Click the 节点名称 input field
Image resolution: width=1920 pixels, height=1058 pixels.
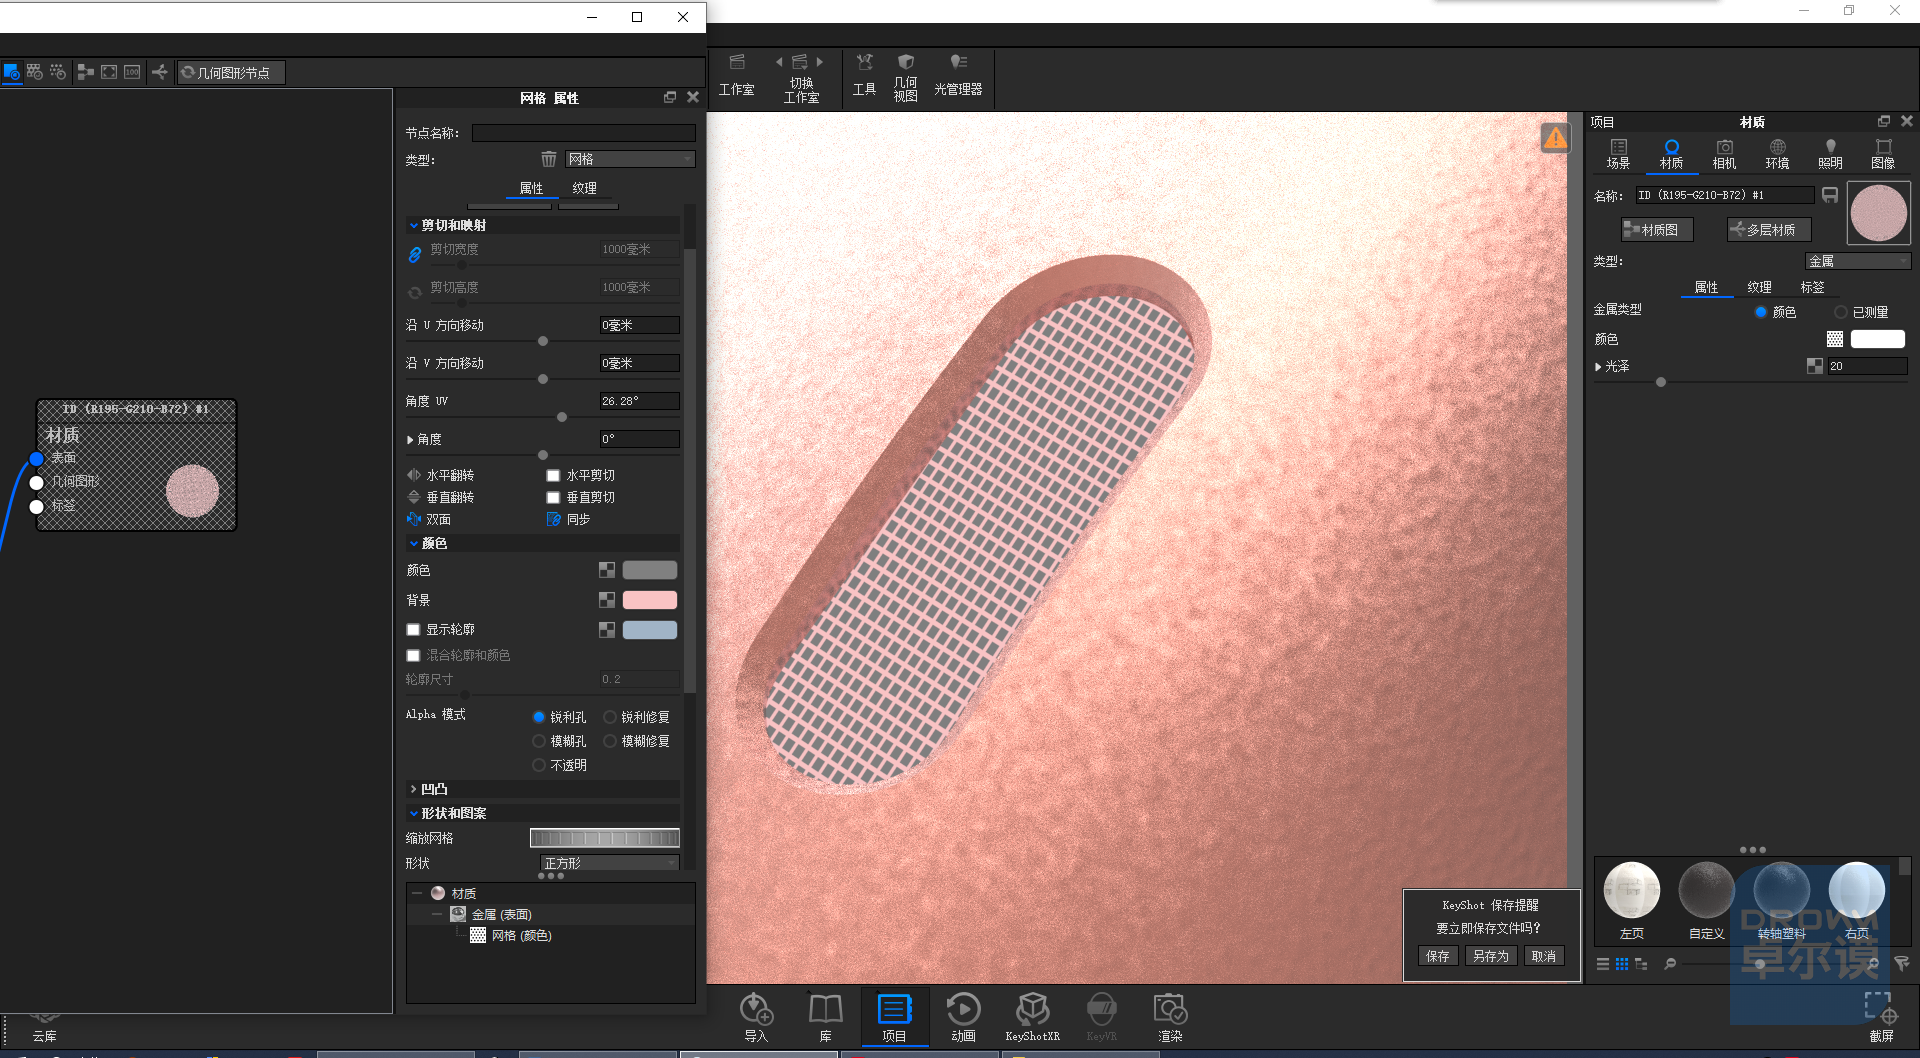(584, 133)
